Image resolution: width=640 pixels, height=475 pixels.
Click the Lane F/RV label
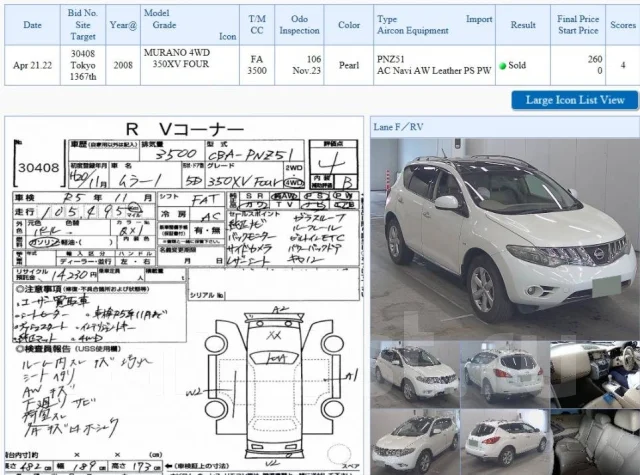pos(398,127)
